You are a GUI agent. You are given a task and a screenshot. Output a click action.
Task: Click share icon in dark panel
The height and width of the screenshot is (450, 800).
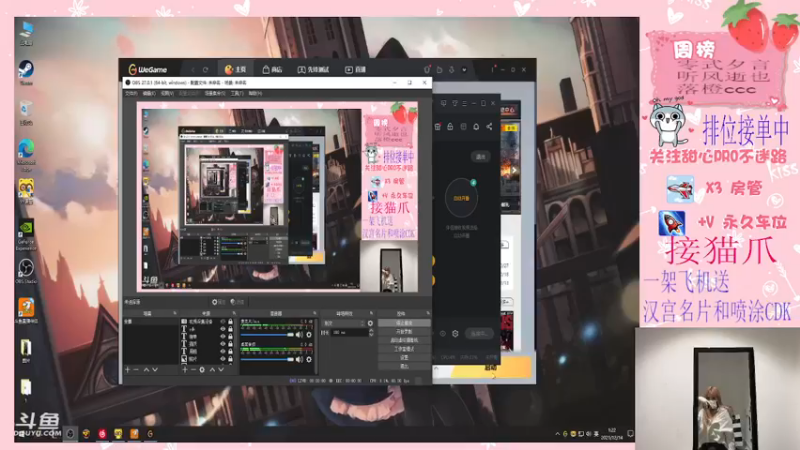coord(489,127)
